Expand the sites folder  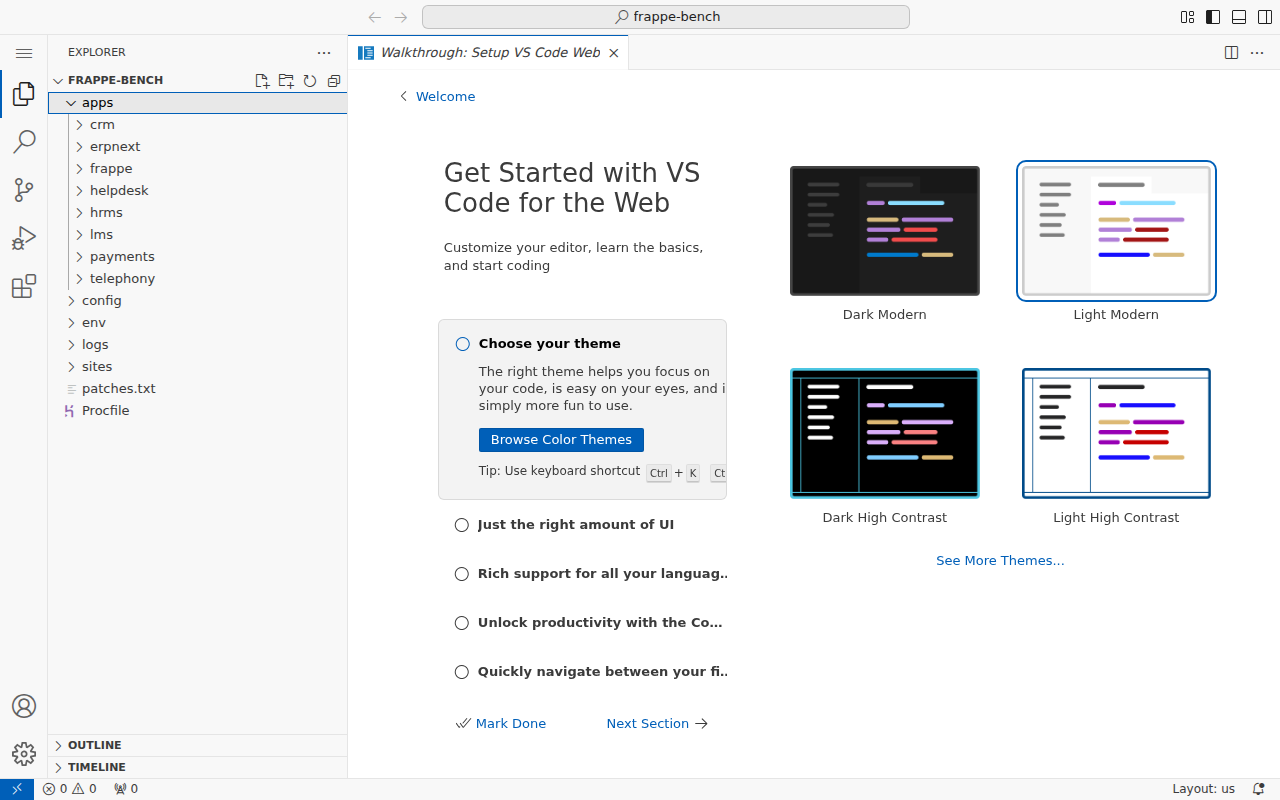pyautogui.click(x=198, y=367)
